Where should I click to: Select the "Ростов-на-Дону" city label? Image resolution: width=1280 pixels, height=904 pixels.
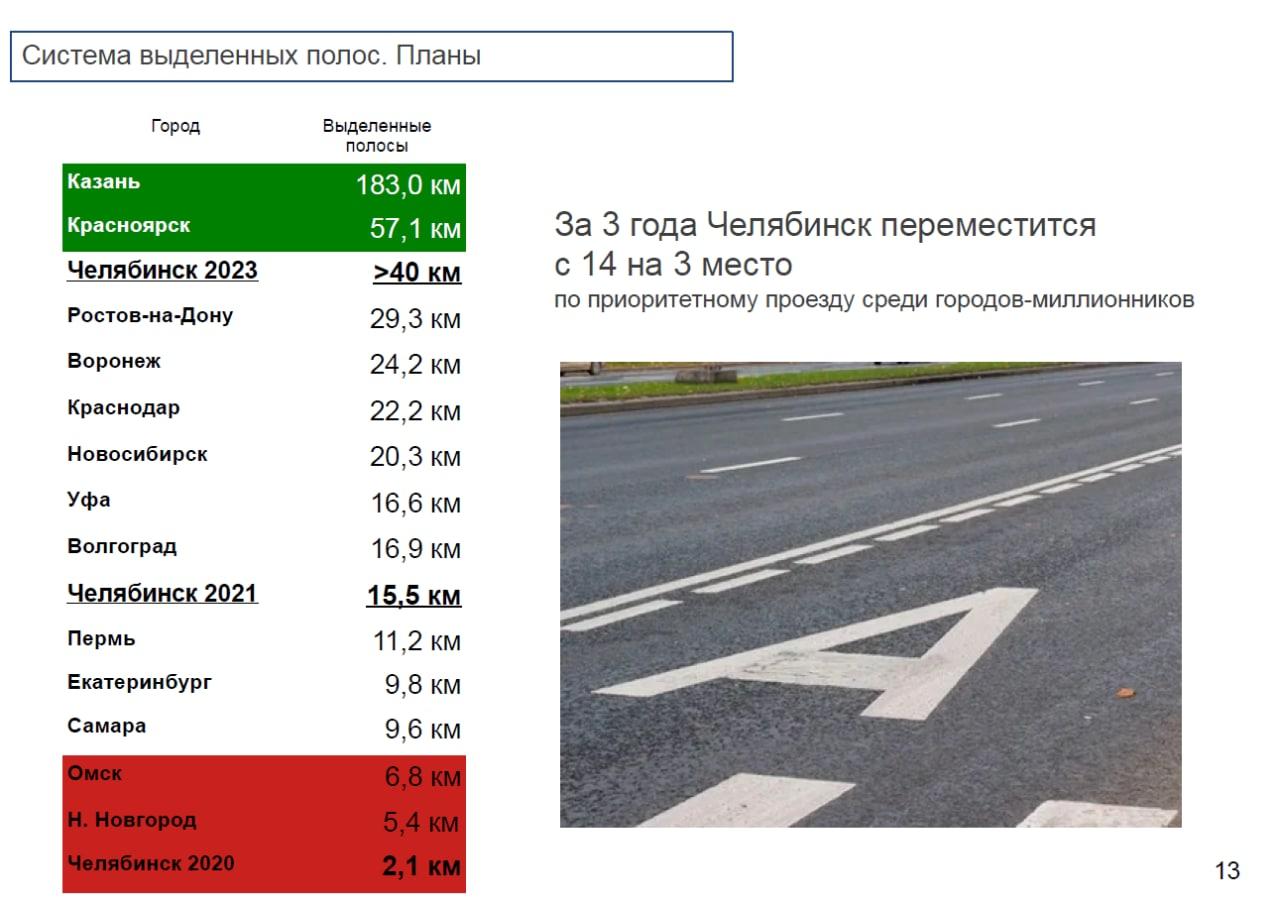click(x=150, y=316)
